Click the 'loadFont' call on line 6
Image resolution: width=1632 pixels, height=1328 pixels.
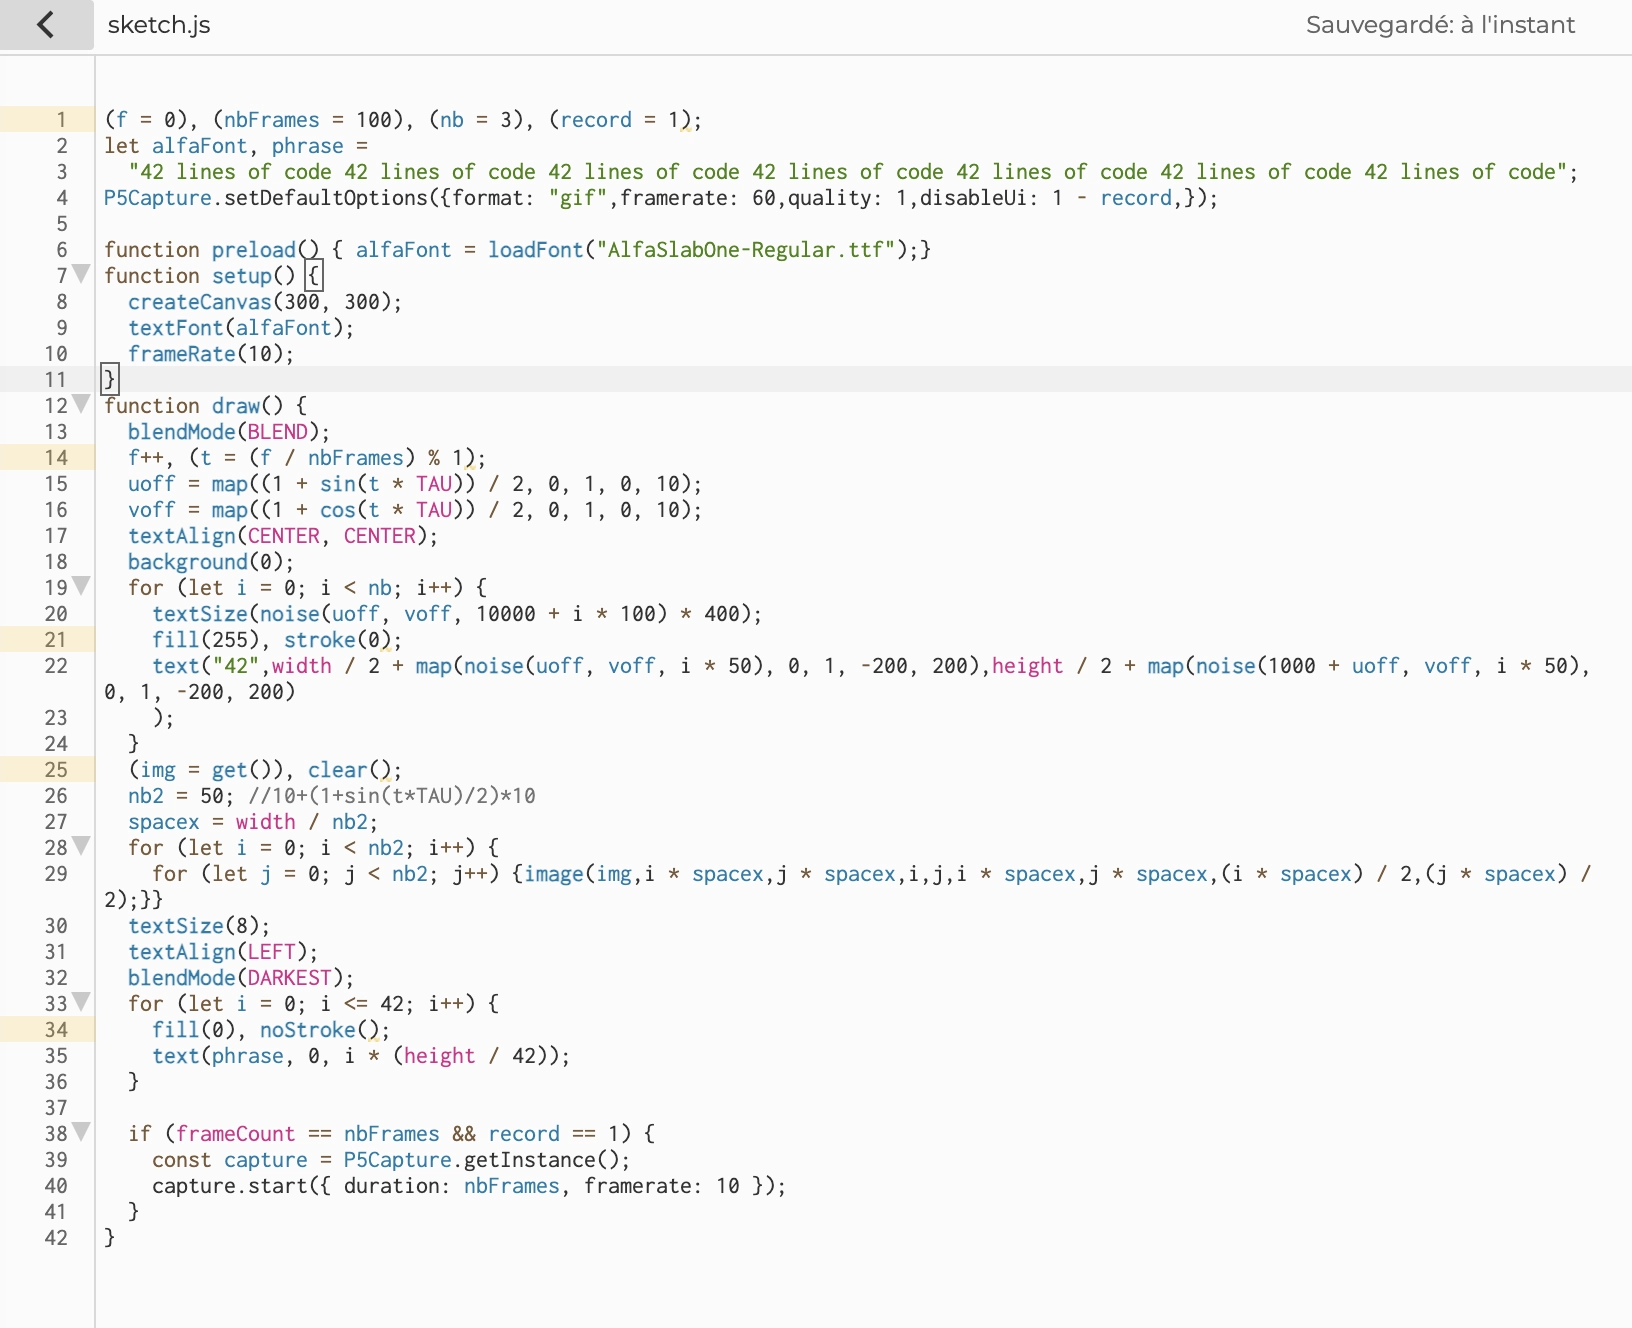click(535, 250)
